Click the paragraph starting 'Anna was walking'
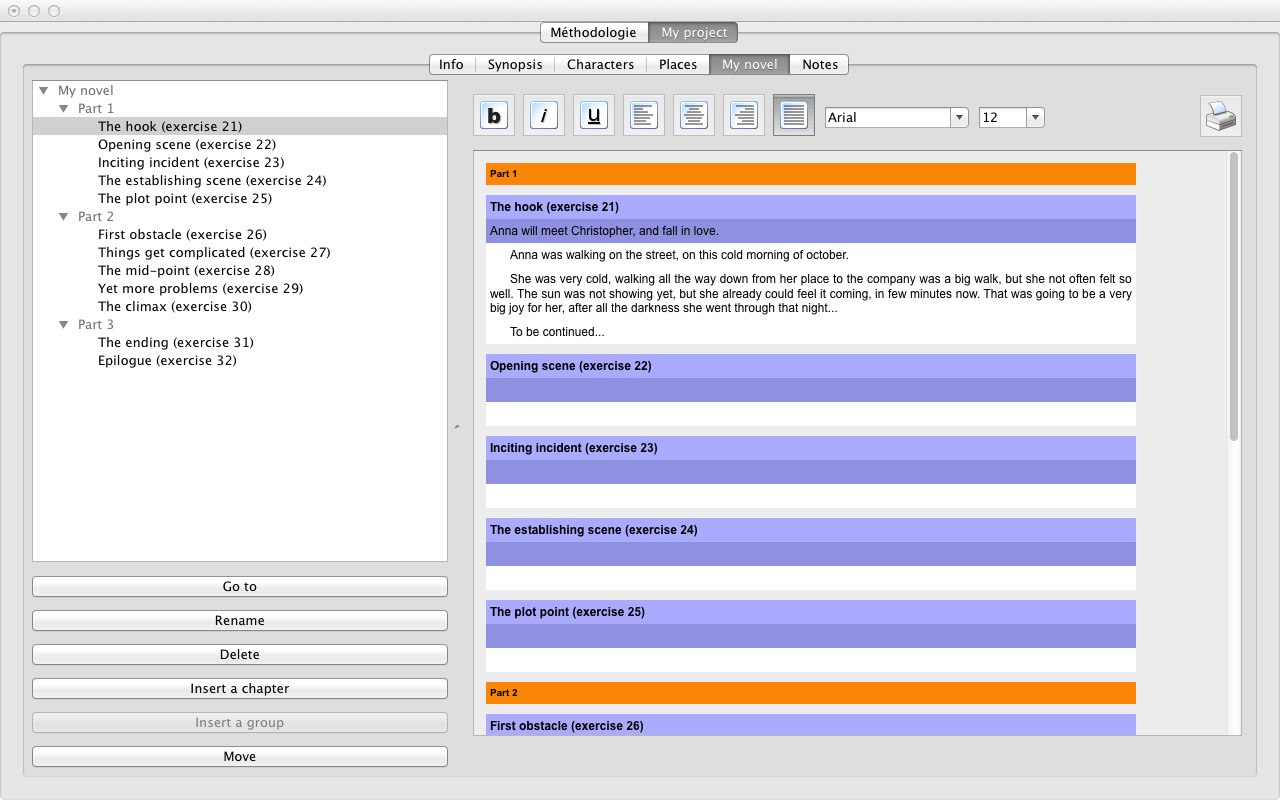The image size is (1280, 800). click(x=679, y=255)
